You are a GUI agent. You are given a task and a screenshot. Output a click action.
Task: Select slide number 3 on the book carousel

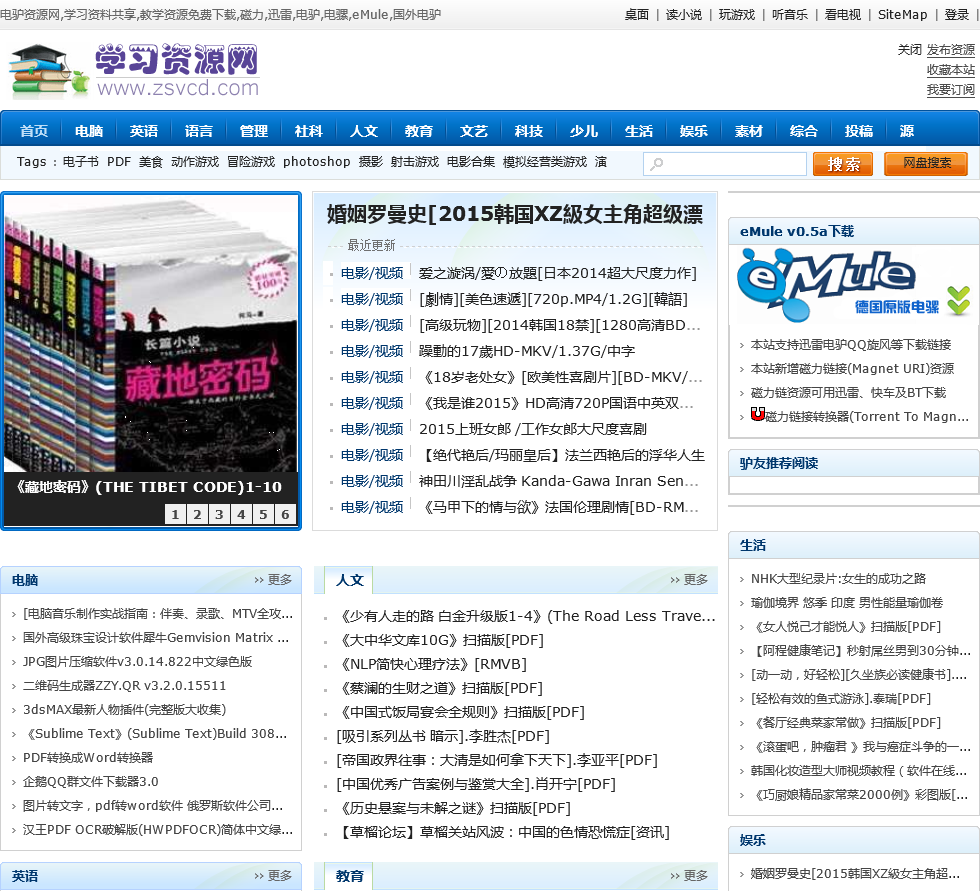coord(219,515)
